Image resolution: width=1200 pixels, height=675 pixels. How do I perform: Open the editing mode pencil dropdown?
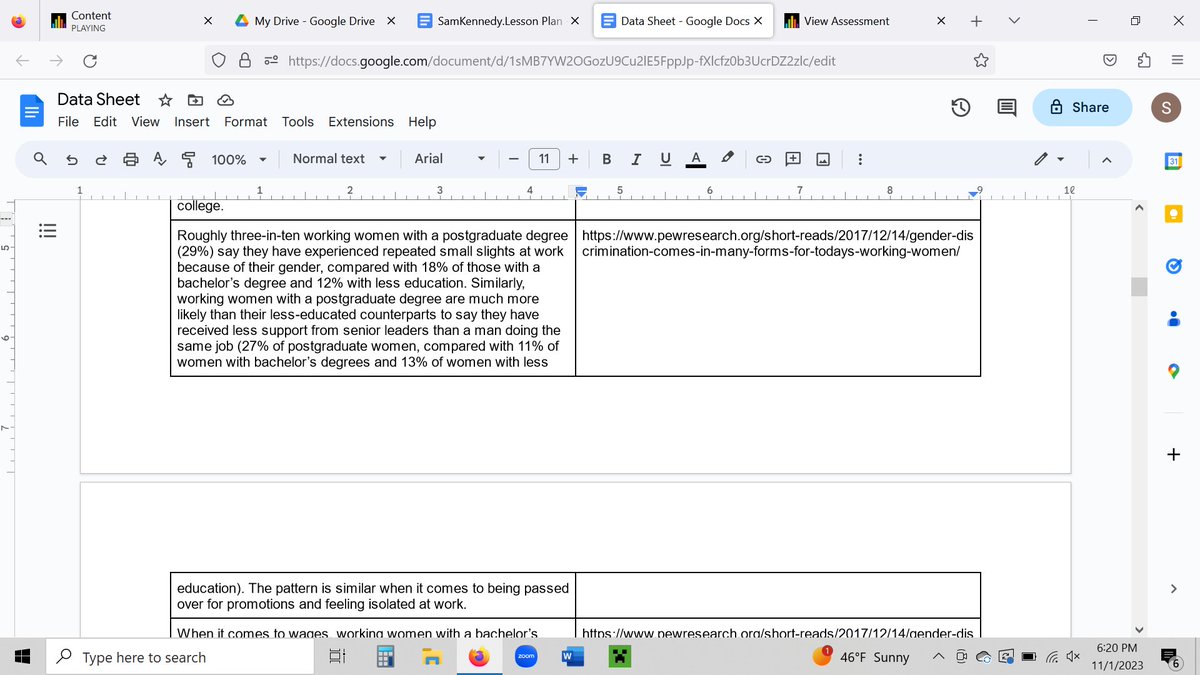coord(1049,159)
